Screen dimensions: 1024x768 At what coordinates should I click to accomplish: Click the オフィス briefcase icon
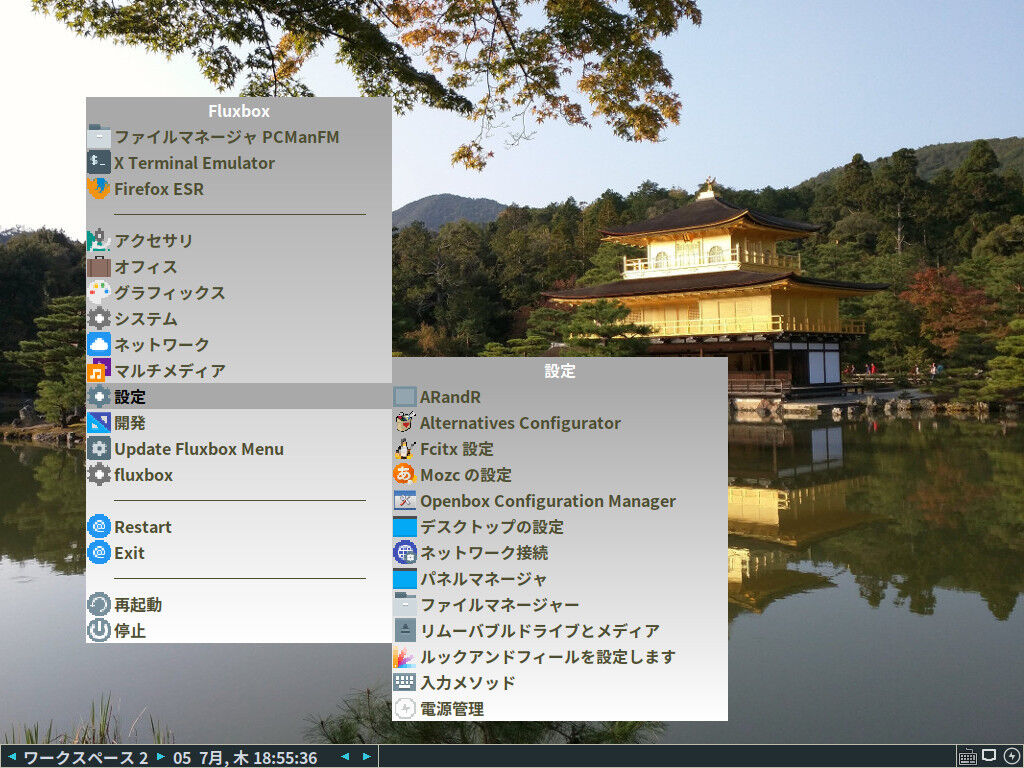point(99,266)
